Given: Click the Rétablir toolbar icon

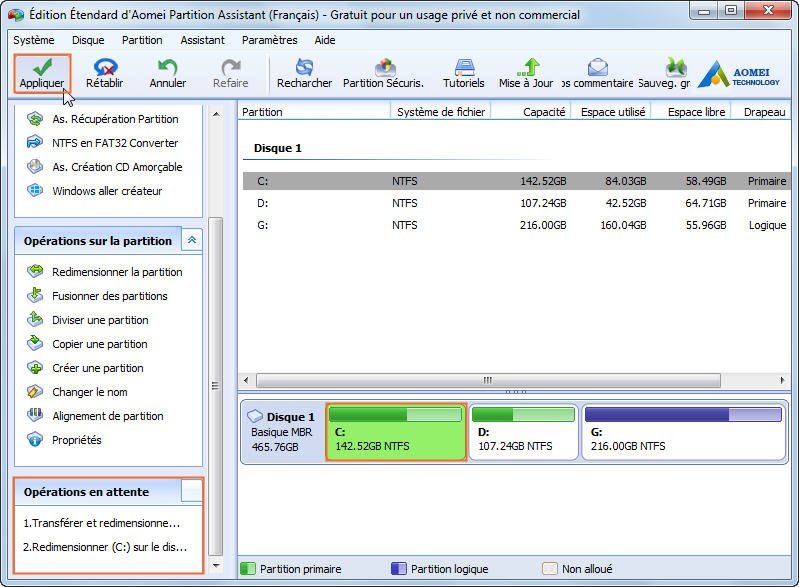Looking at the screenshot, I should 104,74.
